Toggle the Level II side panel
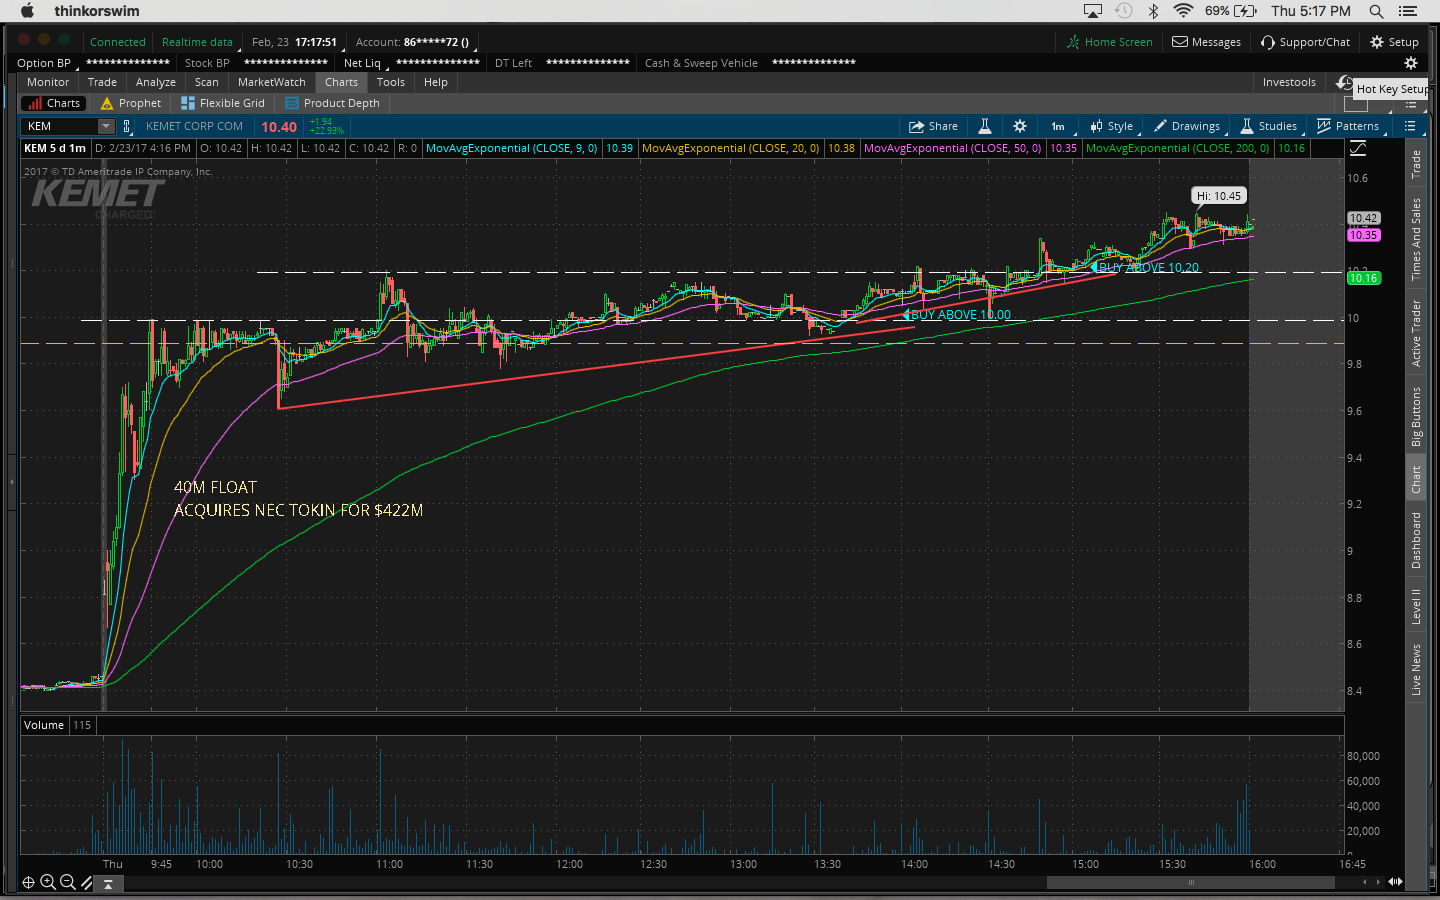Screen dimensions: 1440x900 tap(1416, 606)
